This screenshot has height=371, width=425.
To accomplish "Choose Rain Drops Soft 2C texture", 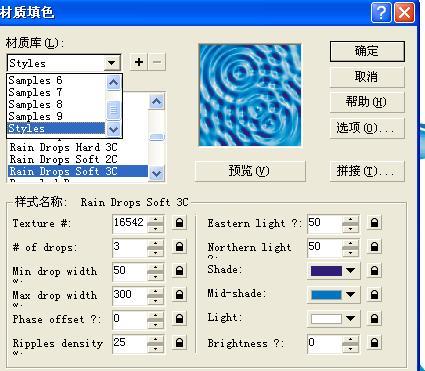I will pos(78,159).
